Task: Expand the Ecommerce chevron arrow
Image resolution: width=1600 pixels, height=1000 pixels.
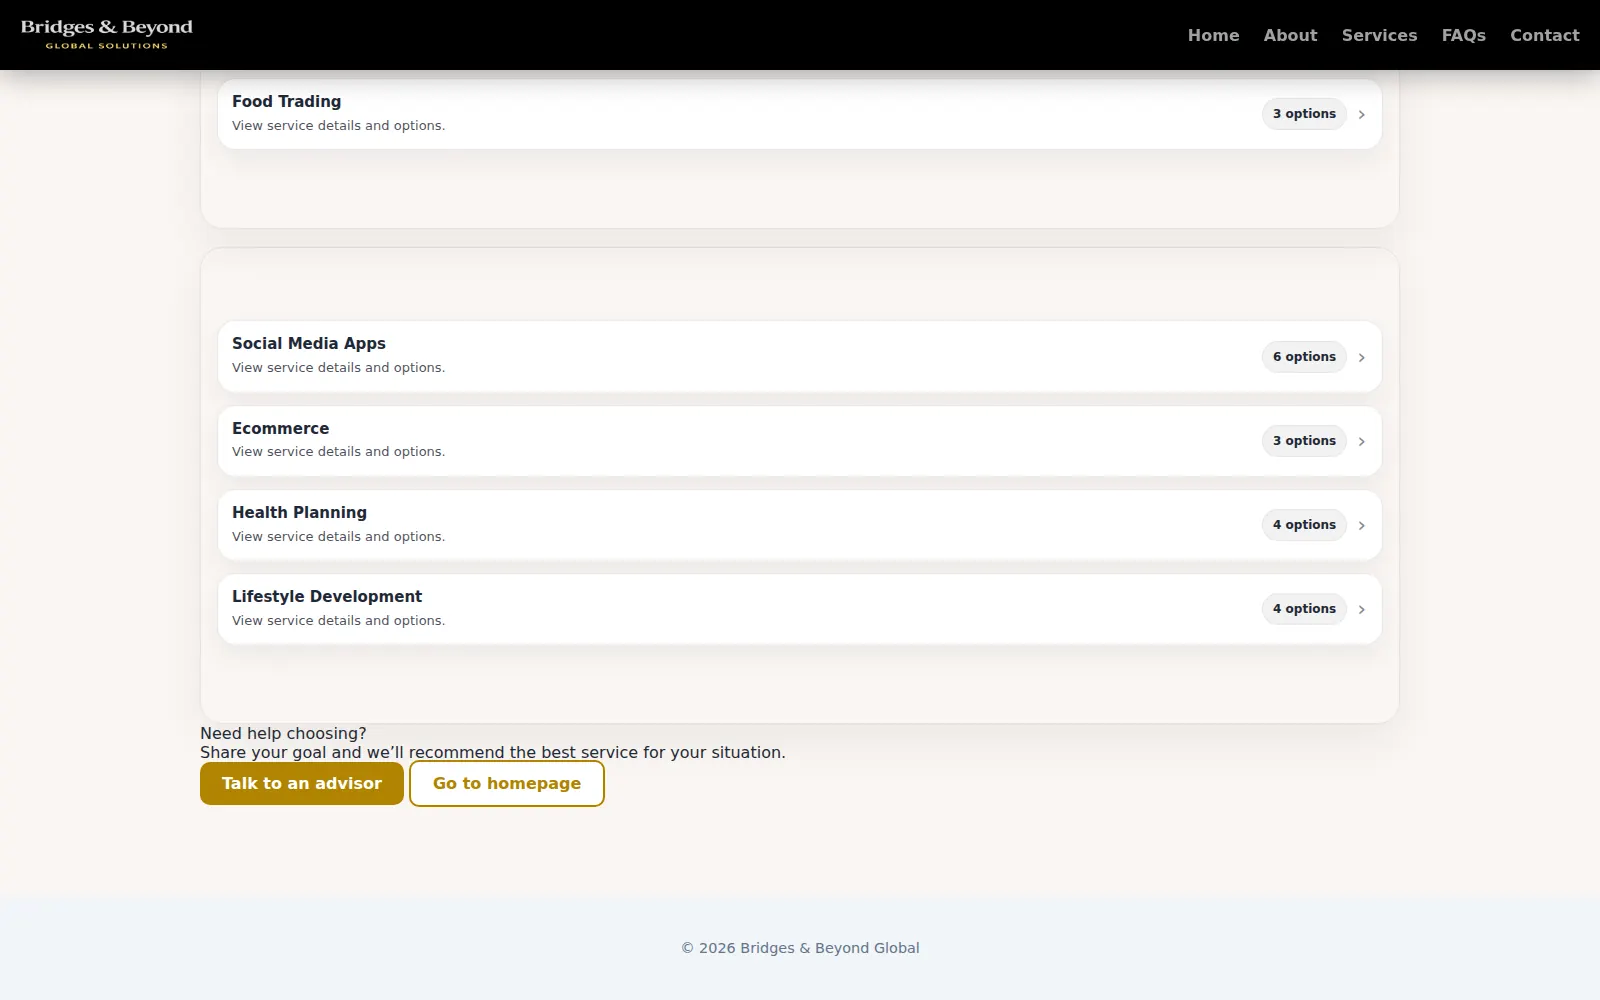Action: (1361, 441)
